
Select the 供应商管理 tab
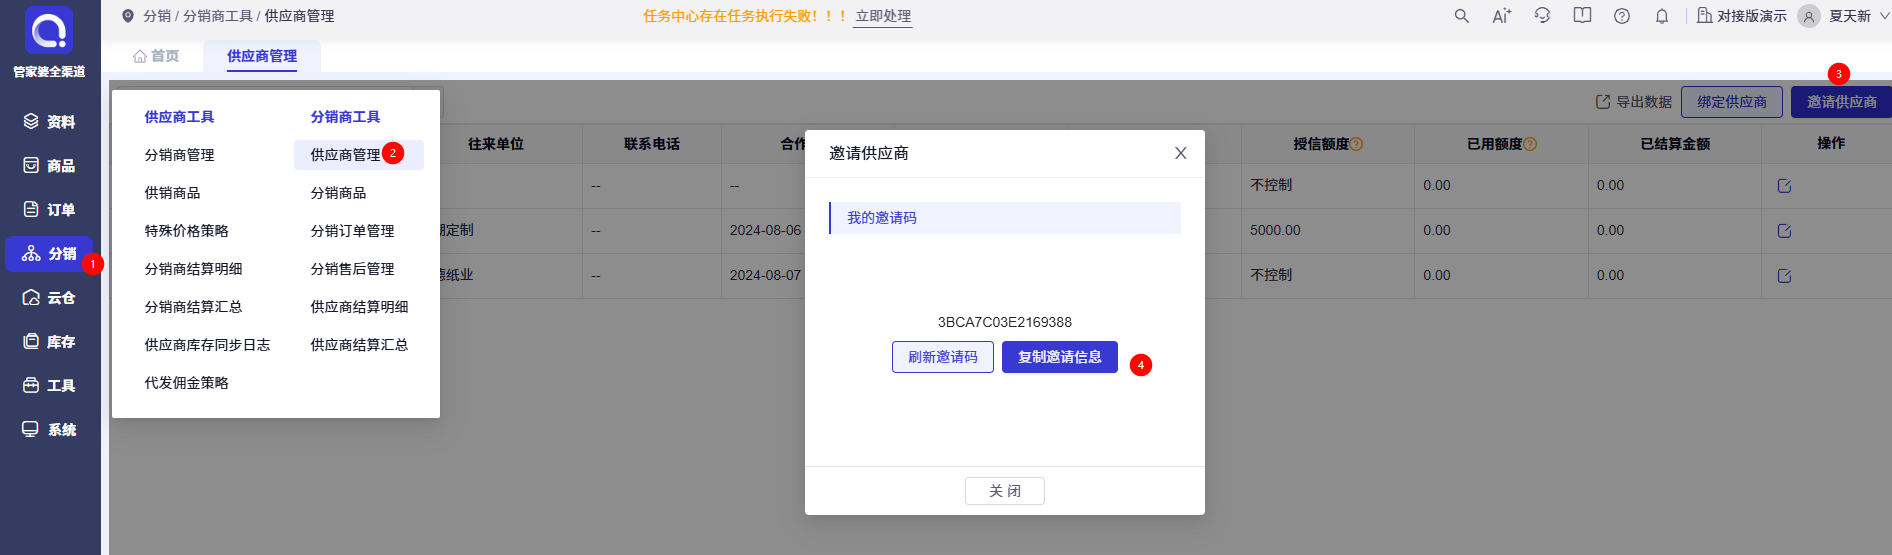(262, 56)
